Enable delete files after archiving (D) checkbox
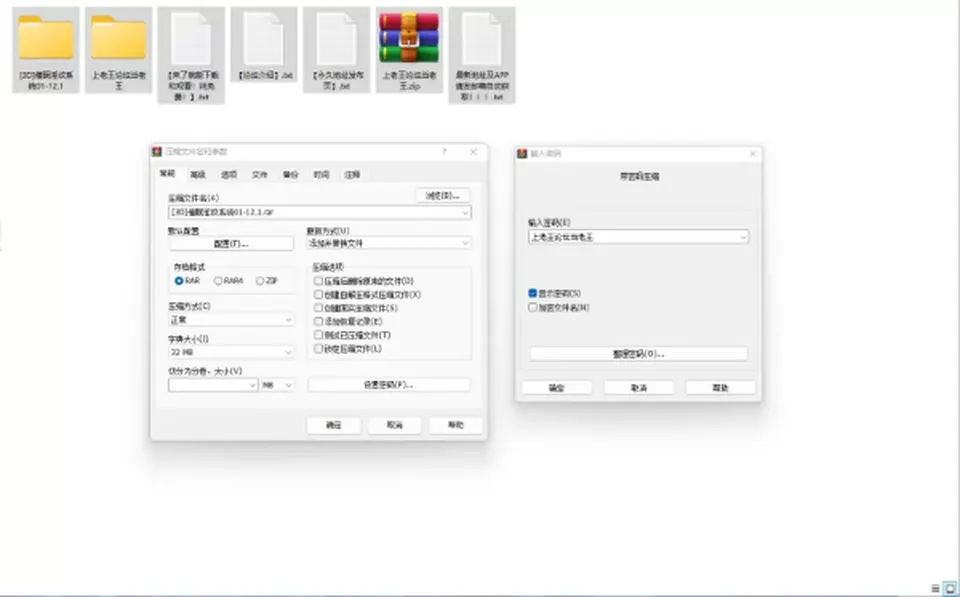 coord(318,281)
